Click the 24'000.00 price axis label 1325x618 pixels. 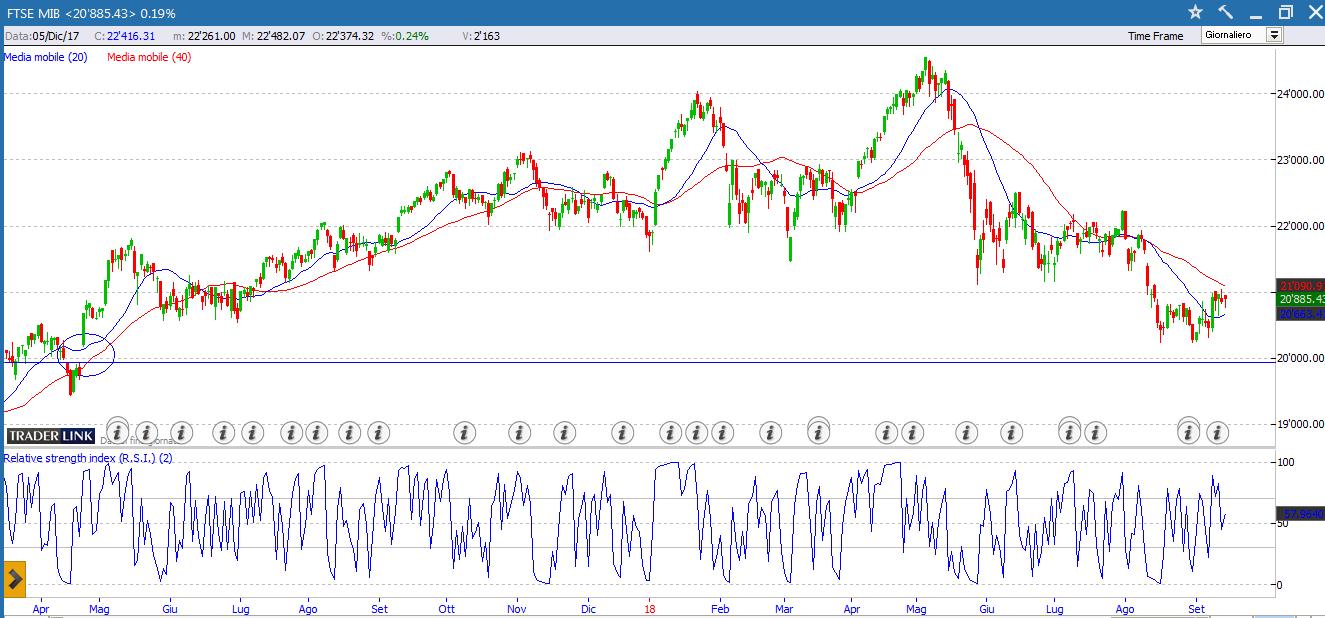pos(1300,95)
